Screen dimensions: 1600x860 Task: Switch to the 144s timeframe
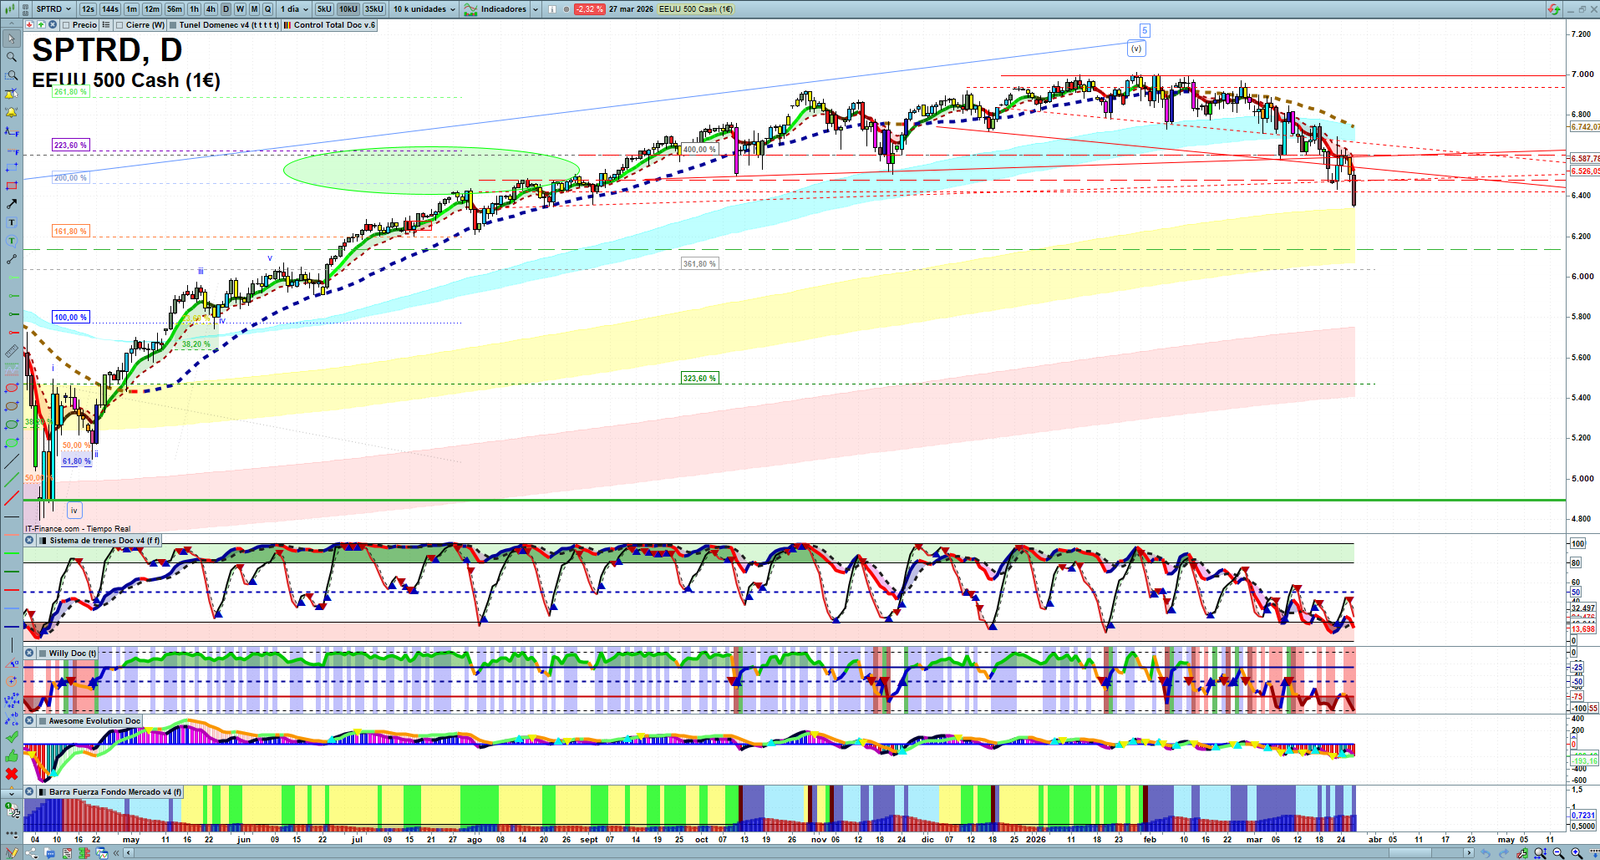coord(110,9)
